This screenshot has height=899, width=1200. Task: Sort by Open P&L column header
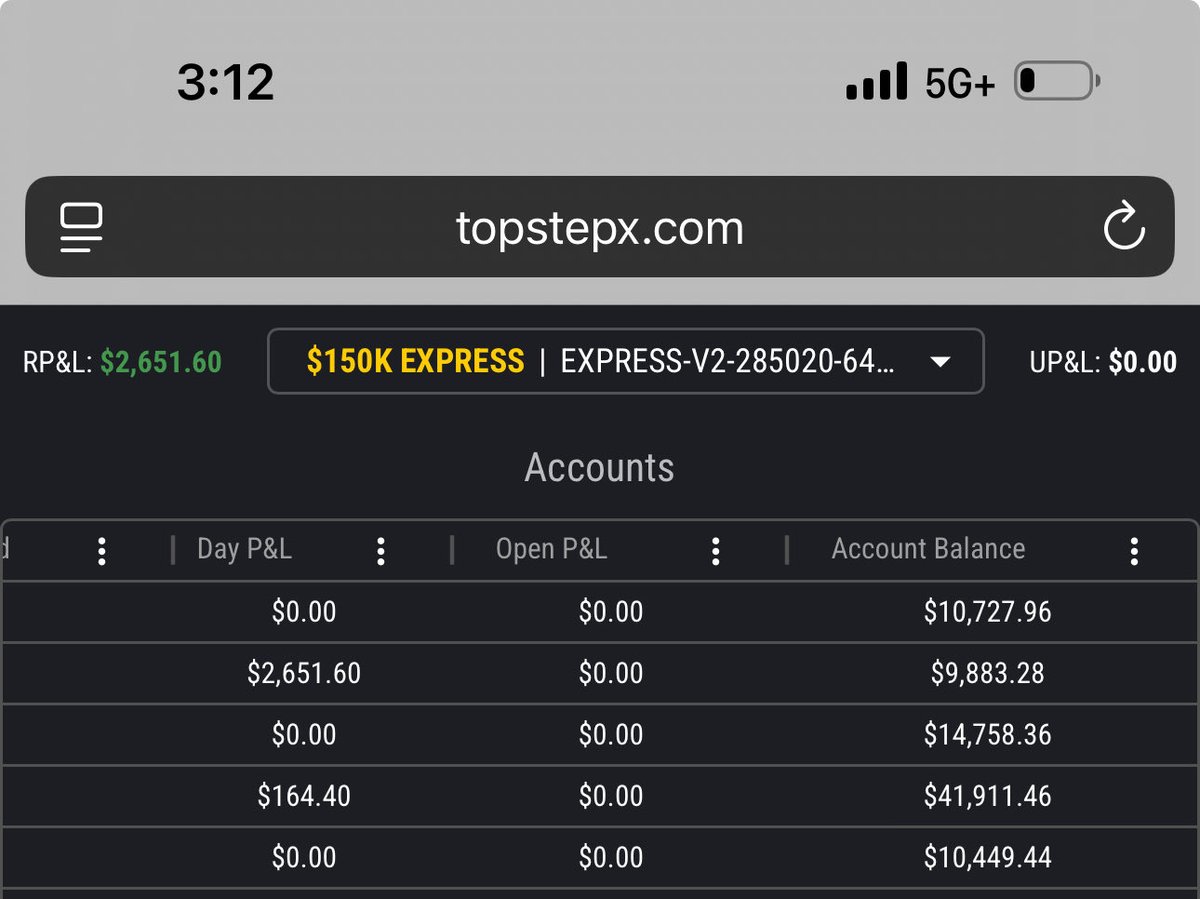tap(551, 549)
